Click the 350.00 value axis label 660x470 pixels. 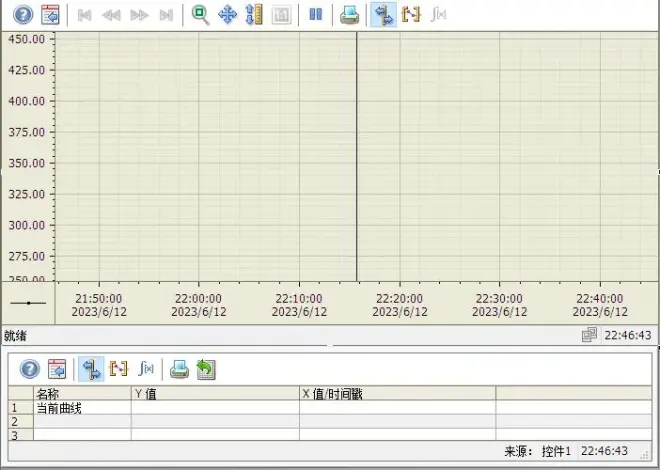pyautogui.click(x=27, y=163)
